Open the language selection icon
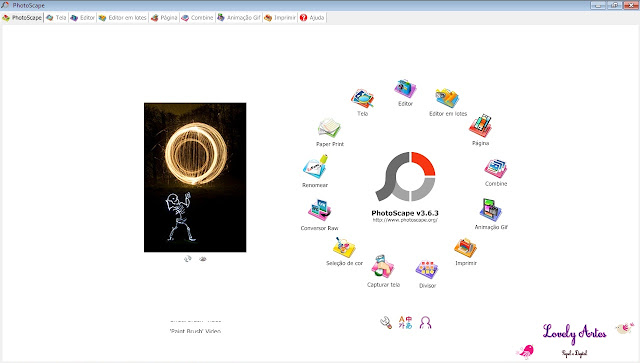This screenshot has width=640, height=363. pos(405,322)
